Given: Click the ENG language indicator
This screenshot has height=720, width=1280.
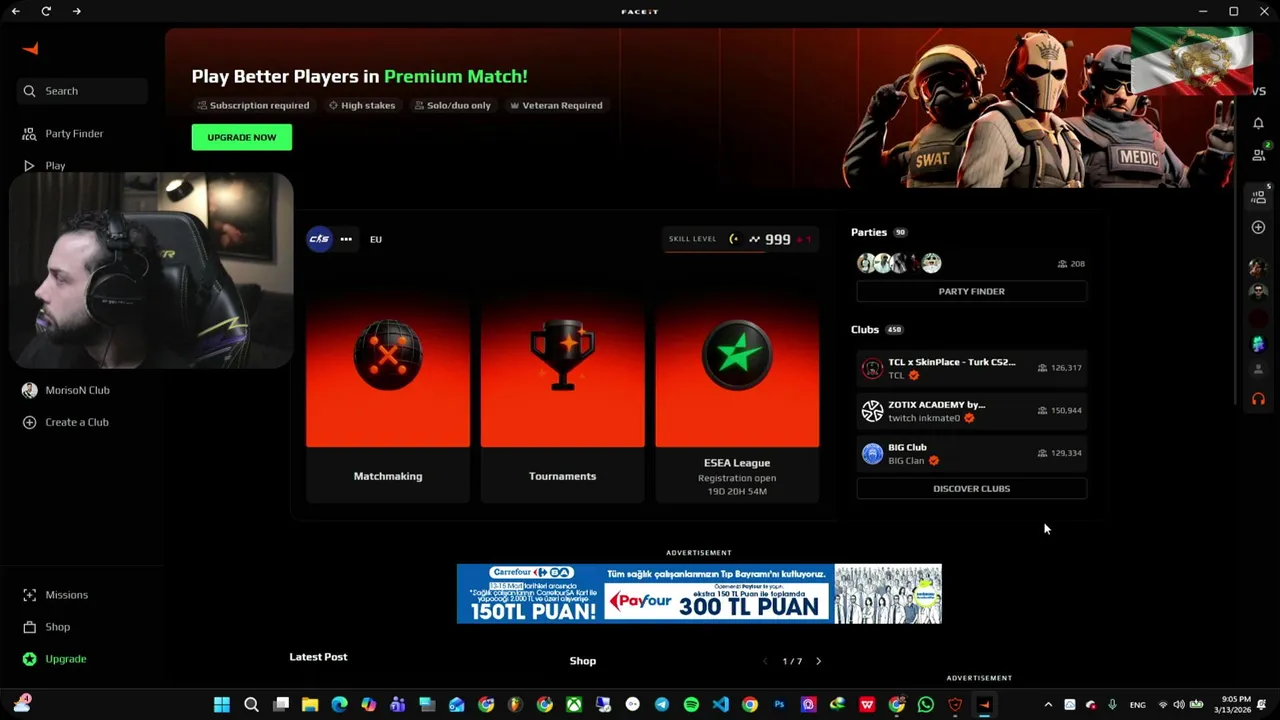Looking at the screenshot, I should tap(1138, 705).
